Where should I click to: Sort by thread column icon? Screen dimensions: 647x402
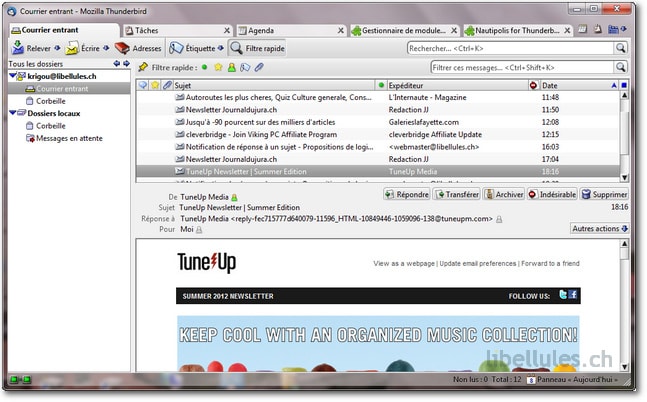click(143, 85)
